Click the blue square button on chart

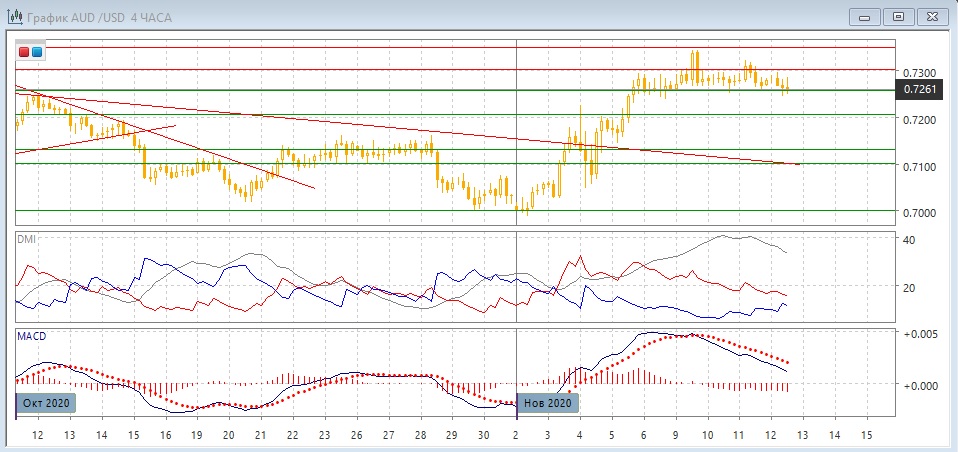pos(37,52)
